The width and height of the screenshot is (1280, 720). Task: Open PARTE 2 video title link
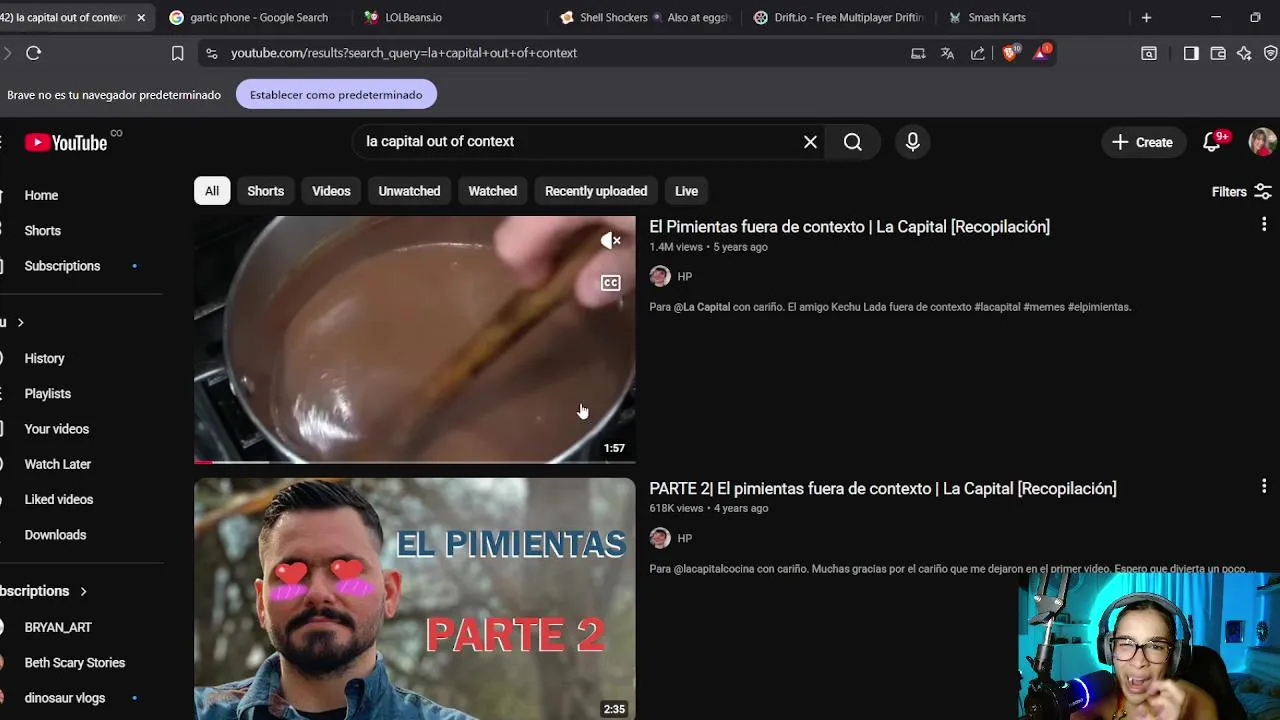point(883,489)
